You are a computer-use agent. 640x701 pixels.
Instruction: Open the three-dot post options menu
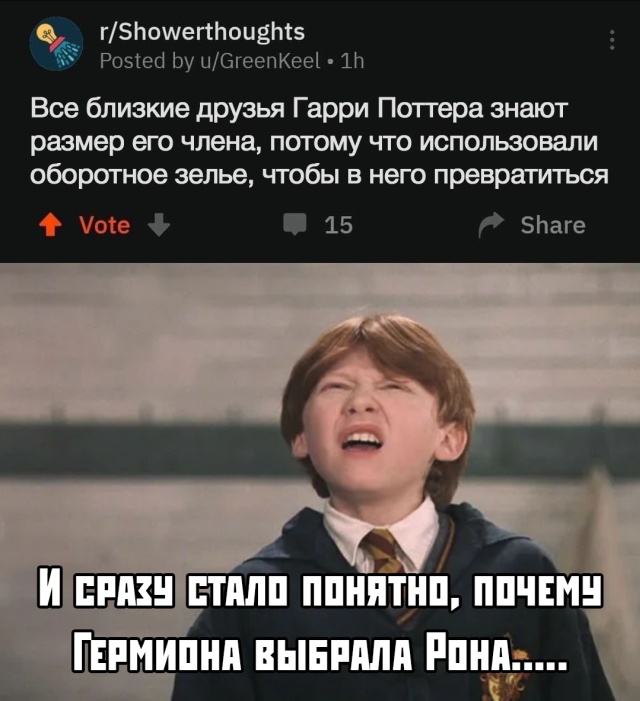click(612, 40)
